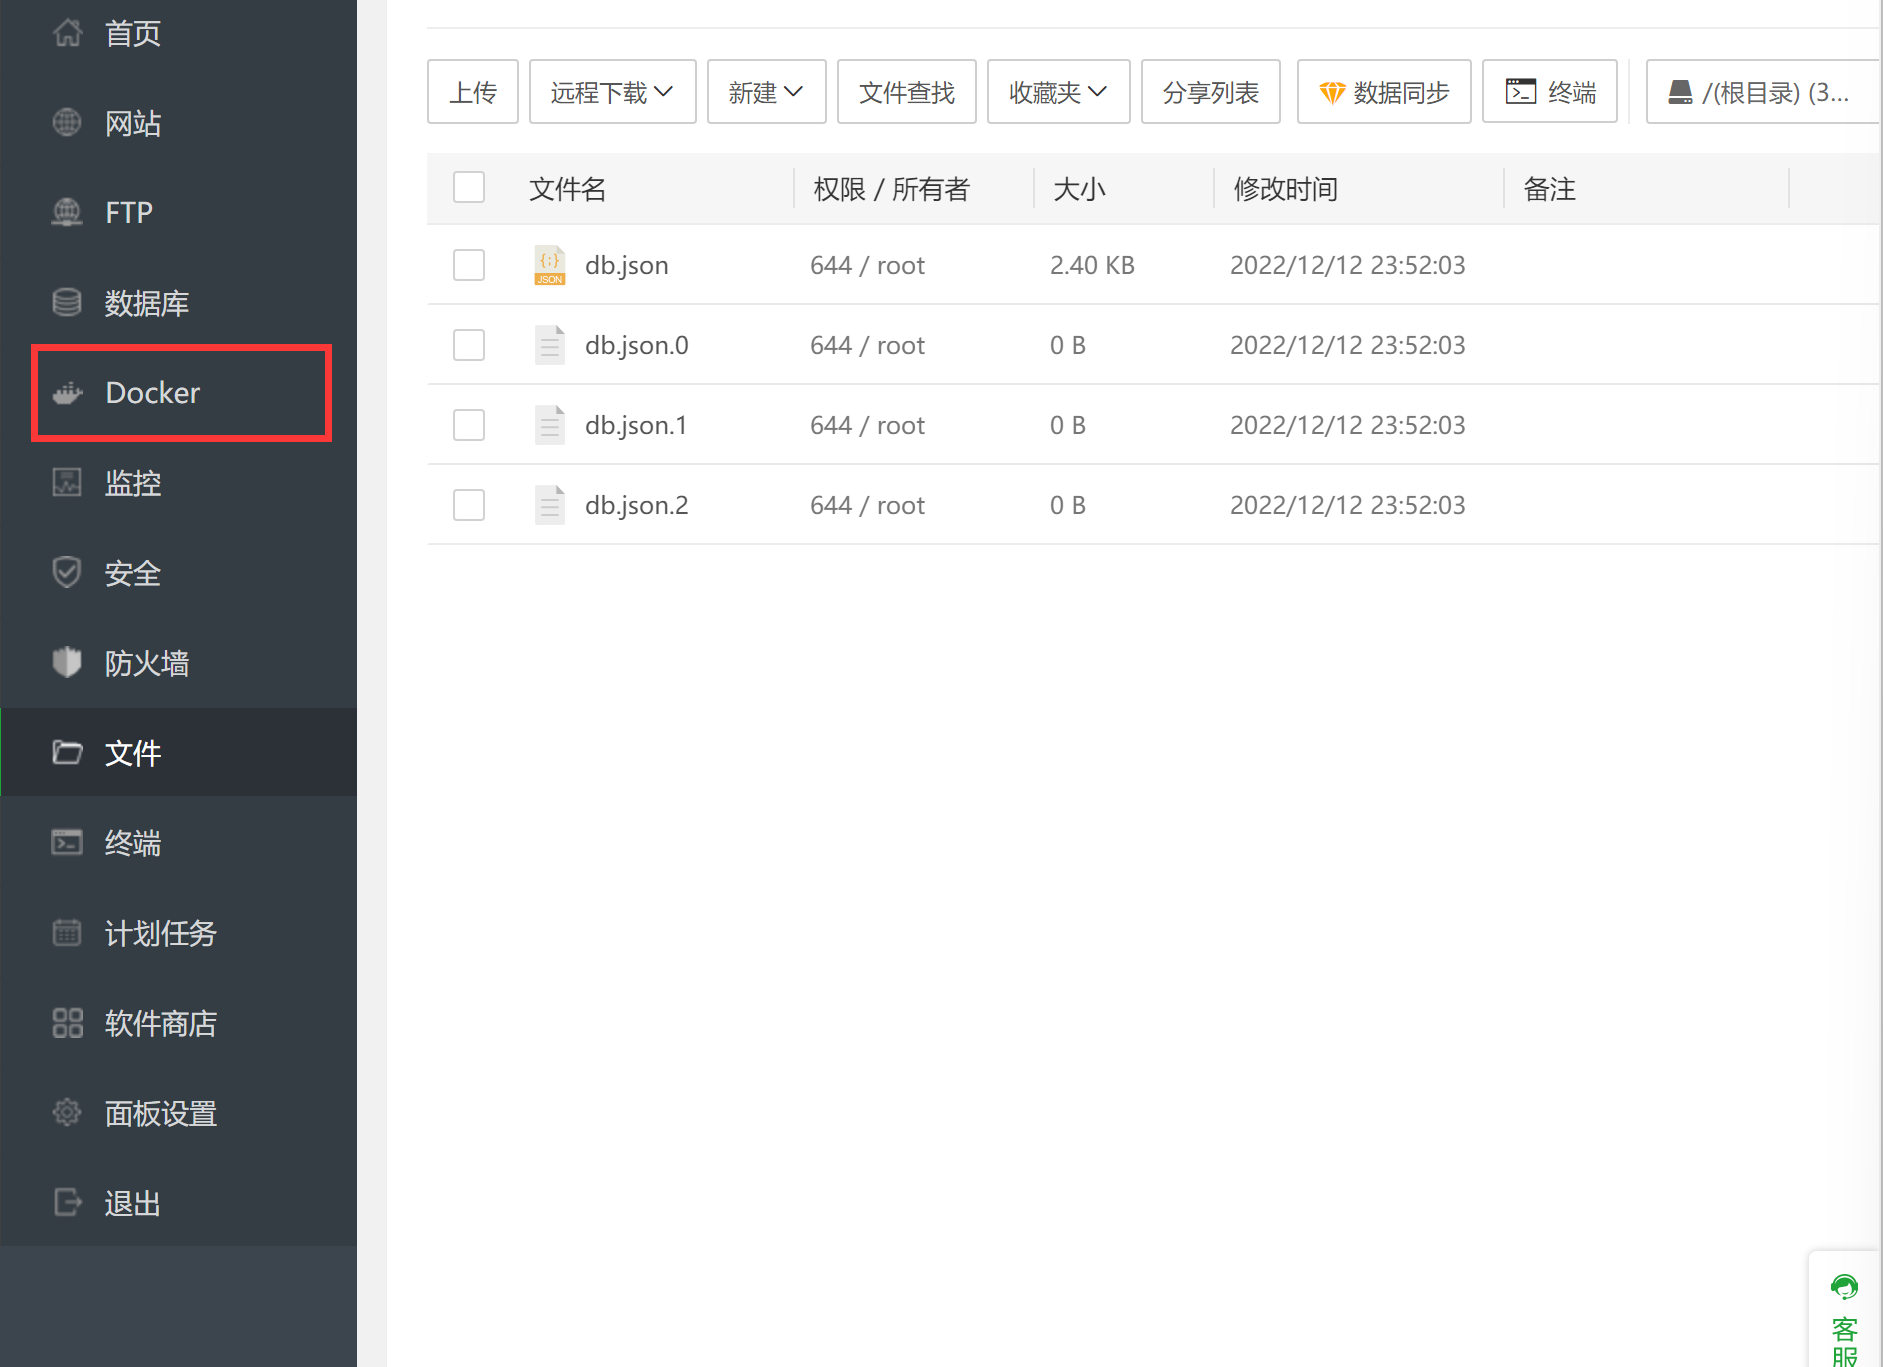Viewport: 1883px width, 1367px height.
Task: Check the box for db.json
Action: tap(469, 265)
